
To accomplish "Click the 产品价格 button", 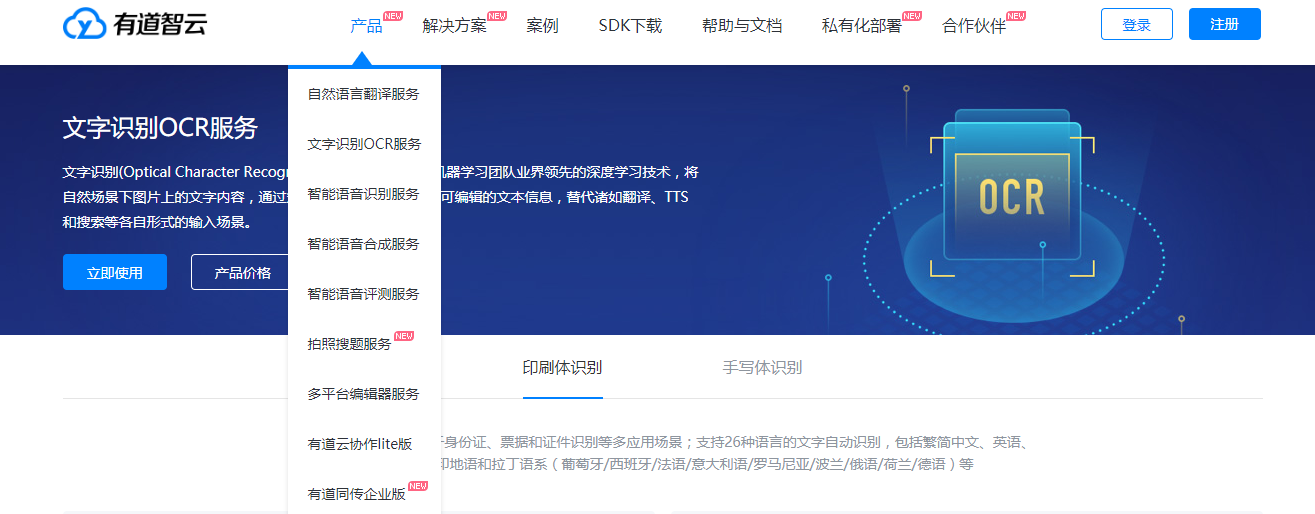I will (x=240, y=272).
